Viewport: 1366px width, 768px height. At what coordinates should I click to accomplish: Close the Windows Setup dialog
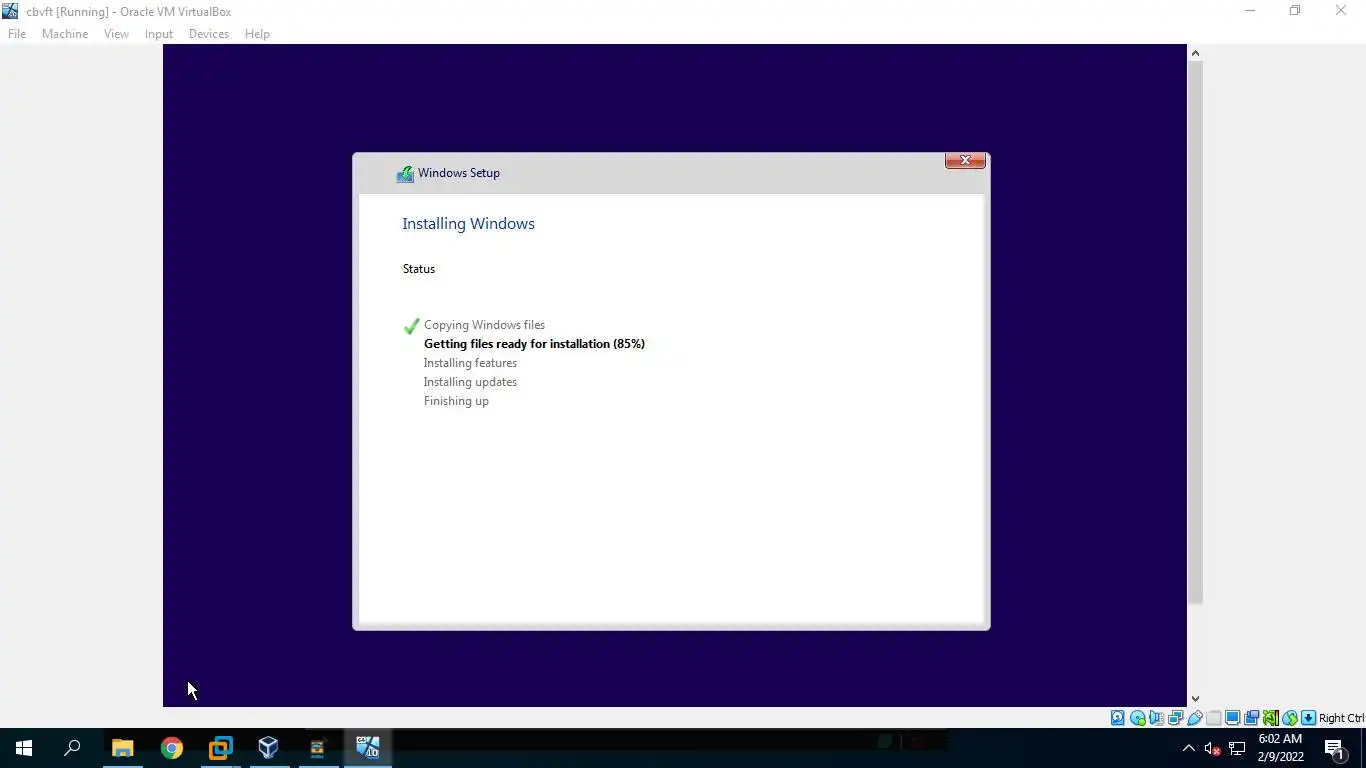pyautogui.click(x=965, y=160)
